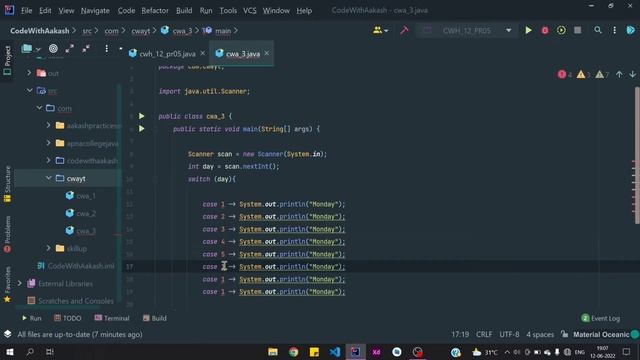Open the Build tool window button
The width and height of the screenshot is (640, 360).
(155, 318)
